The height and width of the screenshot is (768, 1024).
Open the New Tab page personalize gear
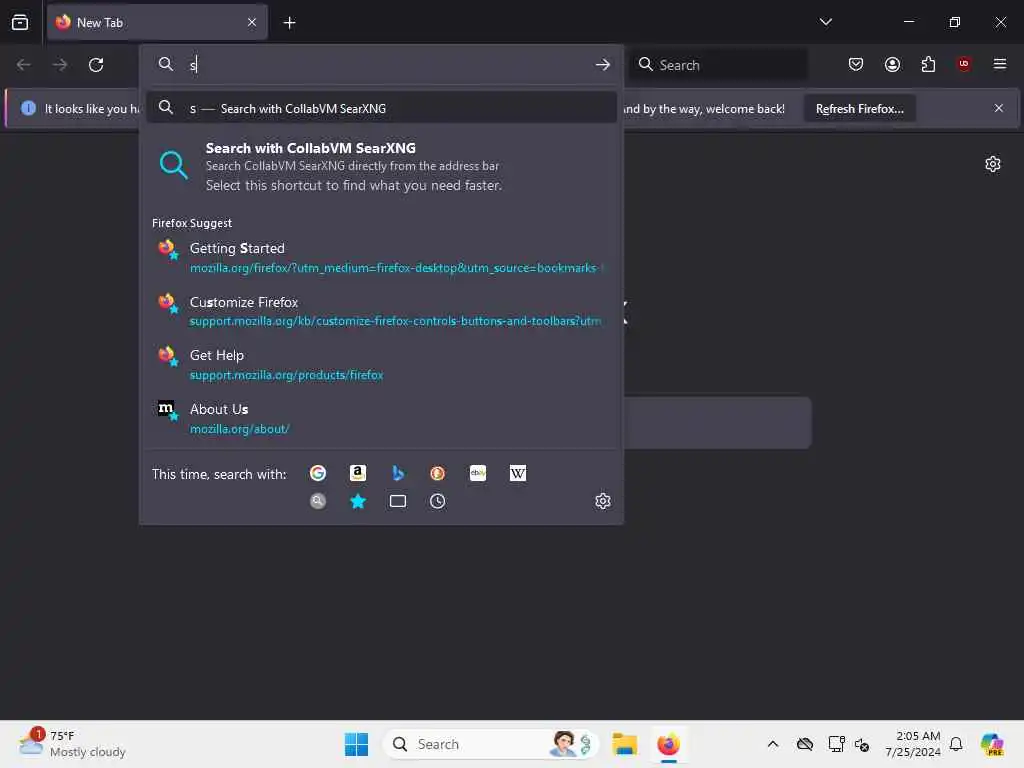[993, 164]
